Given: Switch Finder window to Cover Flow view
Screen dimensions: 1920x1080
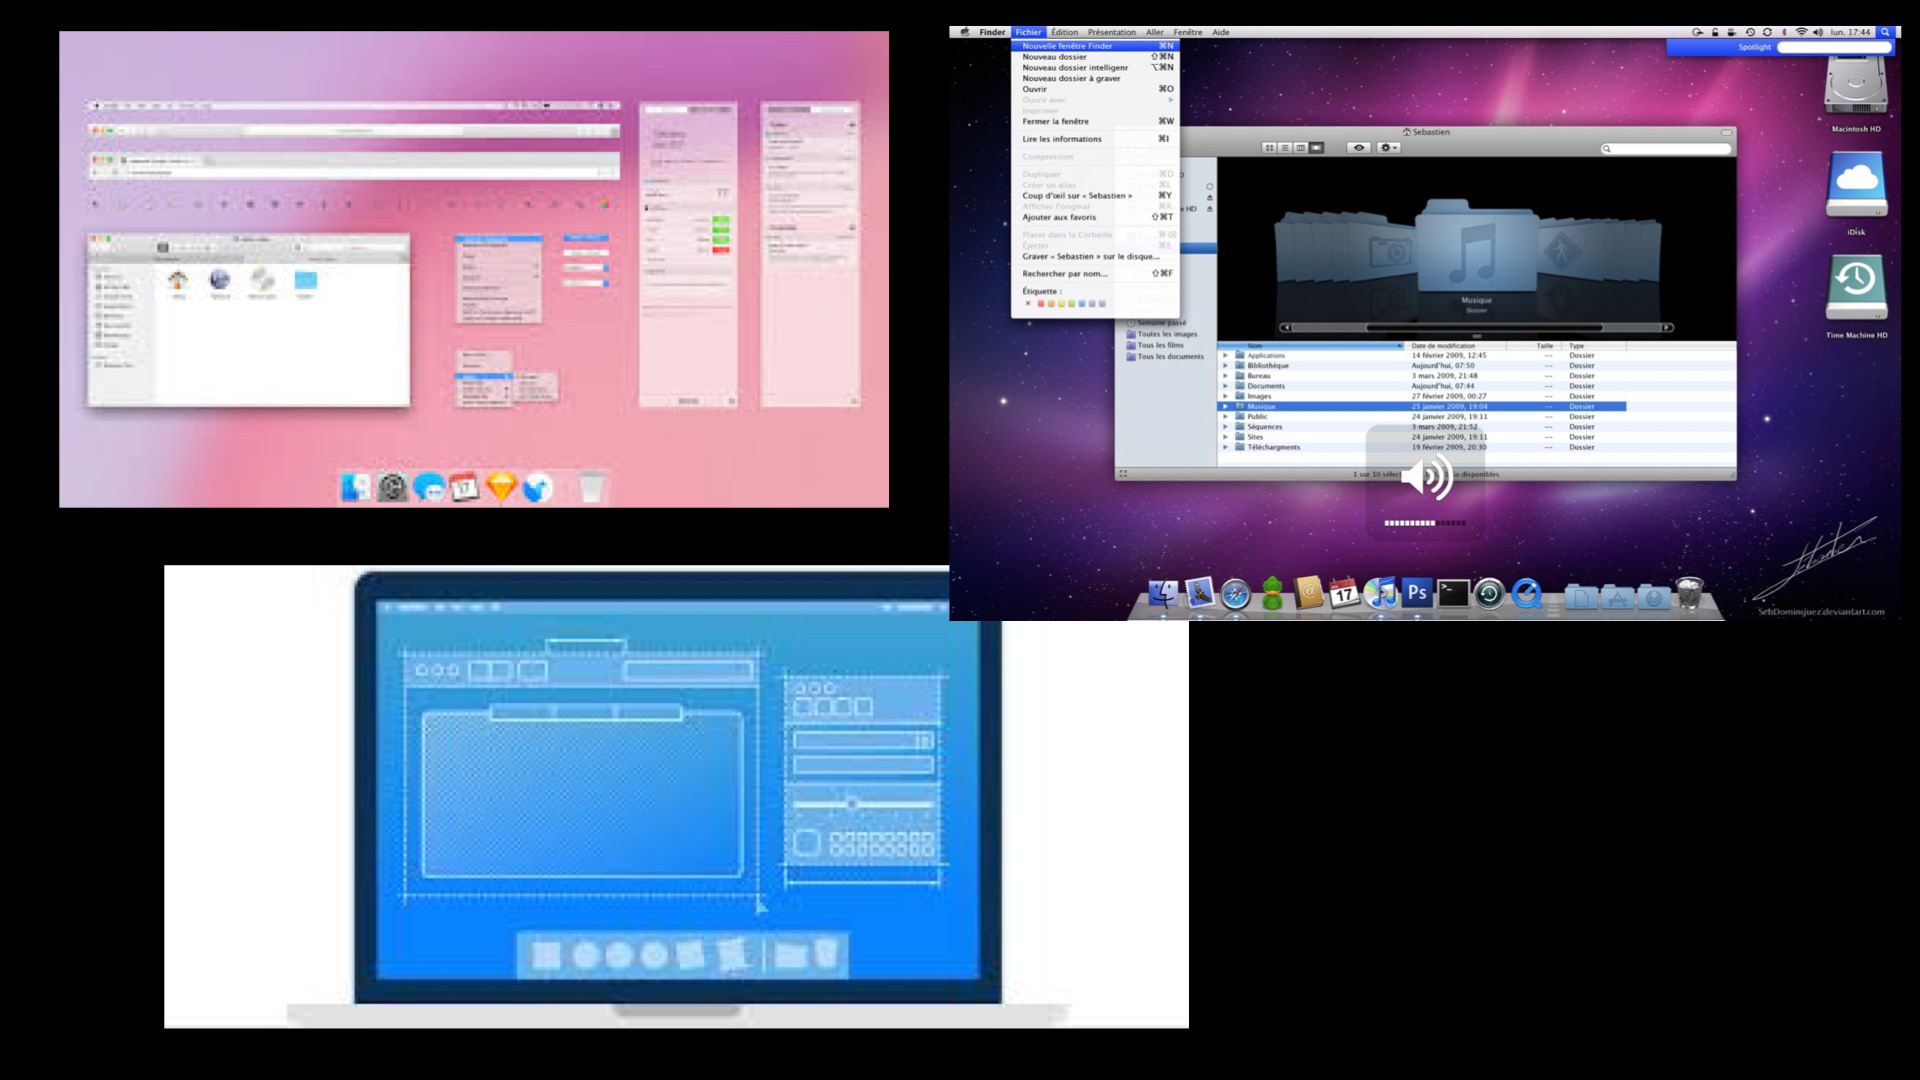Looking at the screenshot, I should coord(1317,148).
